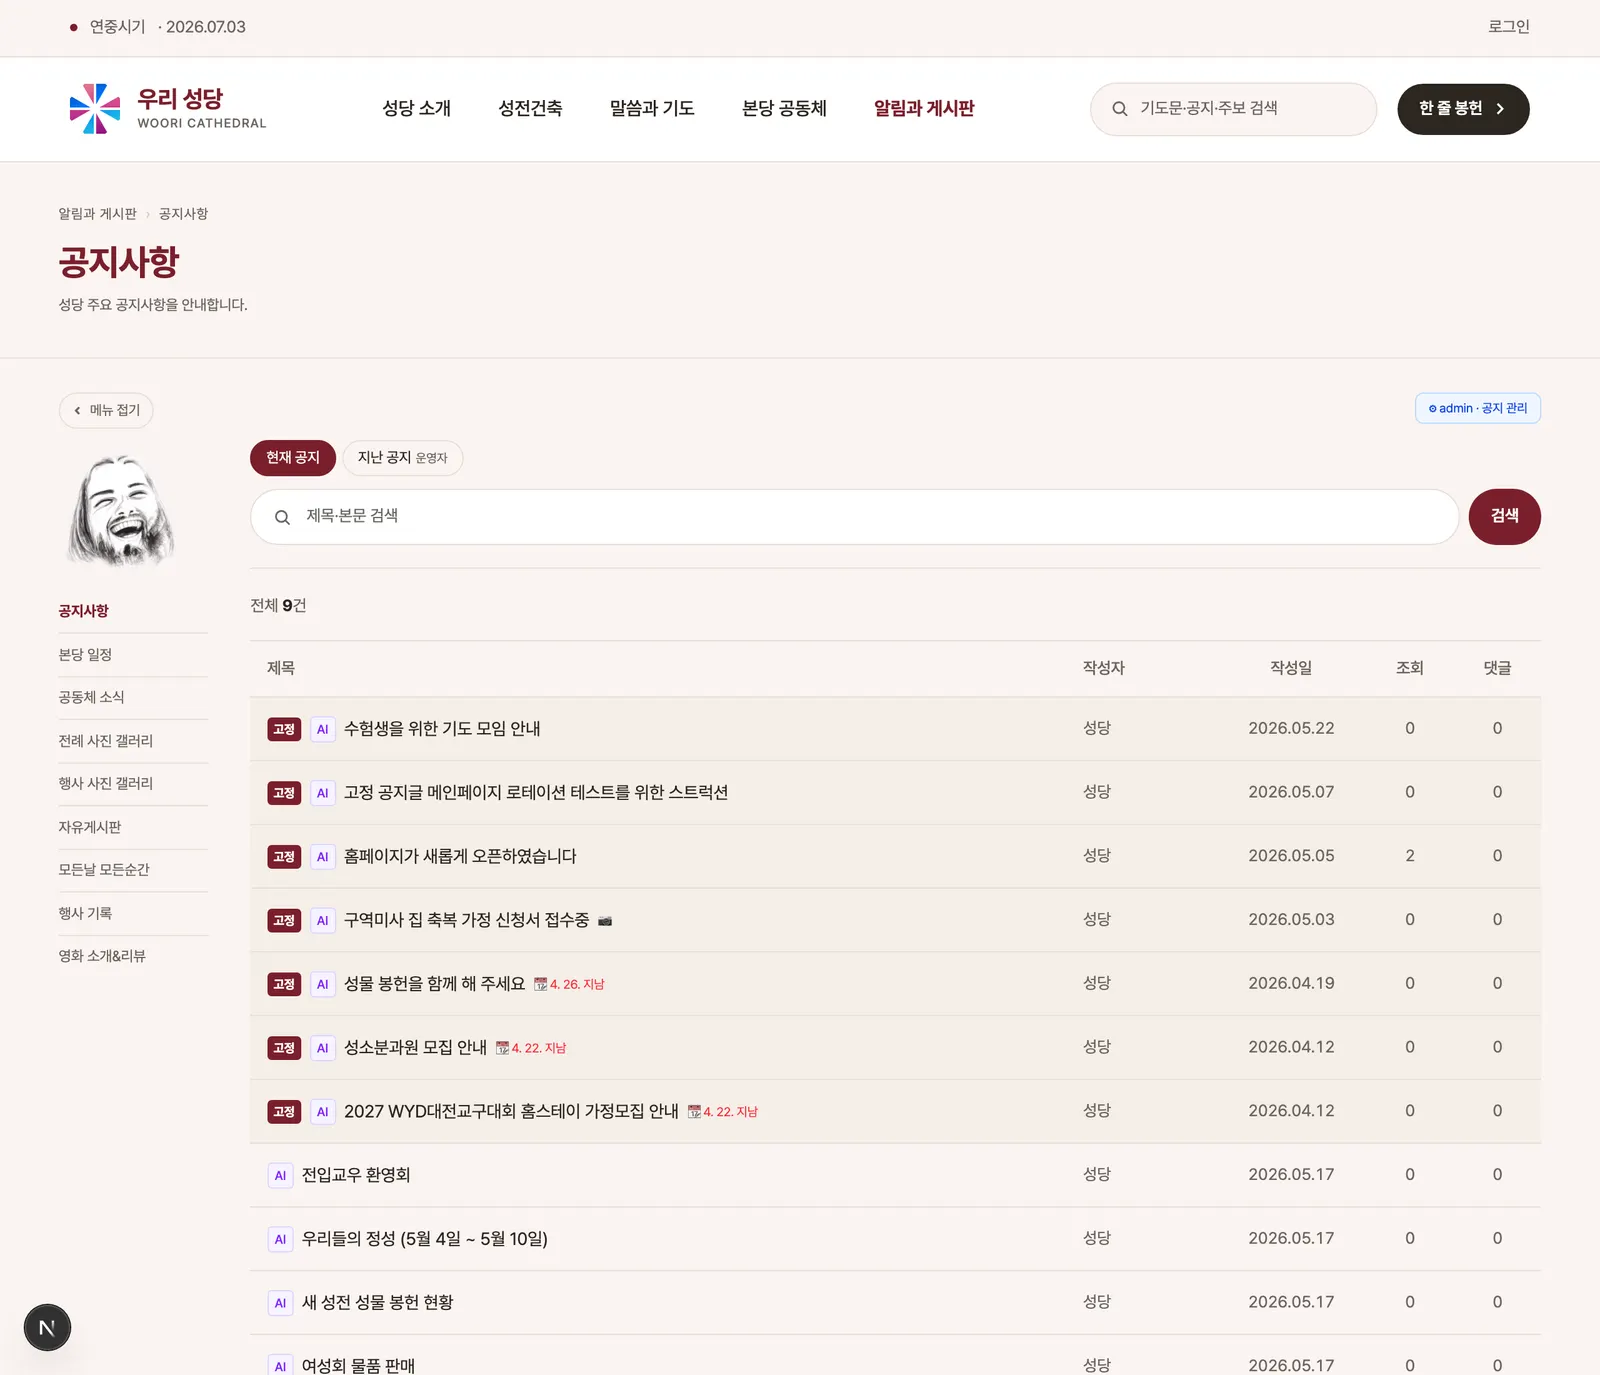Select 공지사항 in sidebar

(x=83, y=611)
